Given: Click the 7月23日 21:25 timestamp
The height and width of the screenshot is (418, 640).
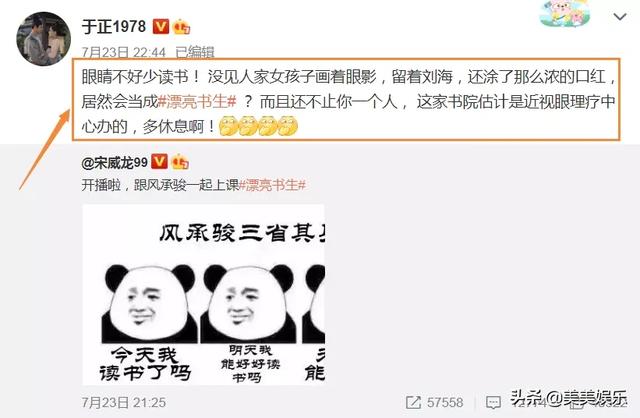Looking at the screenshot, I should 124,402.
